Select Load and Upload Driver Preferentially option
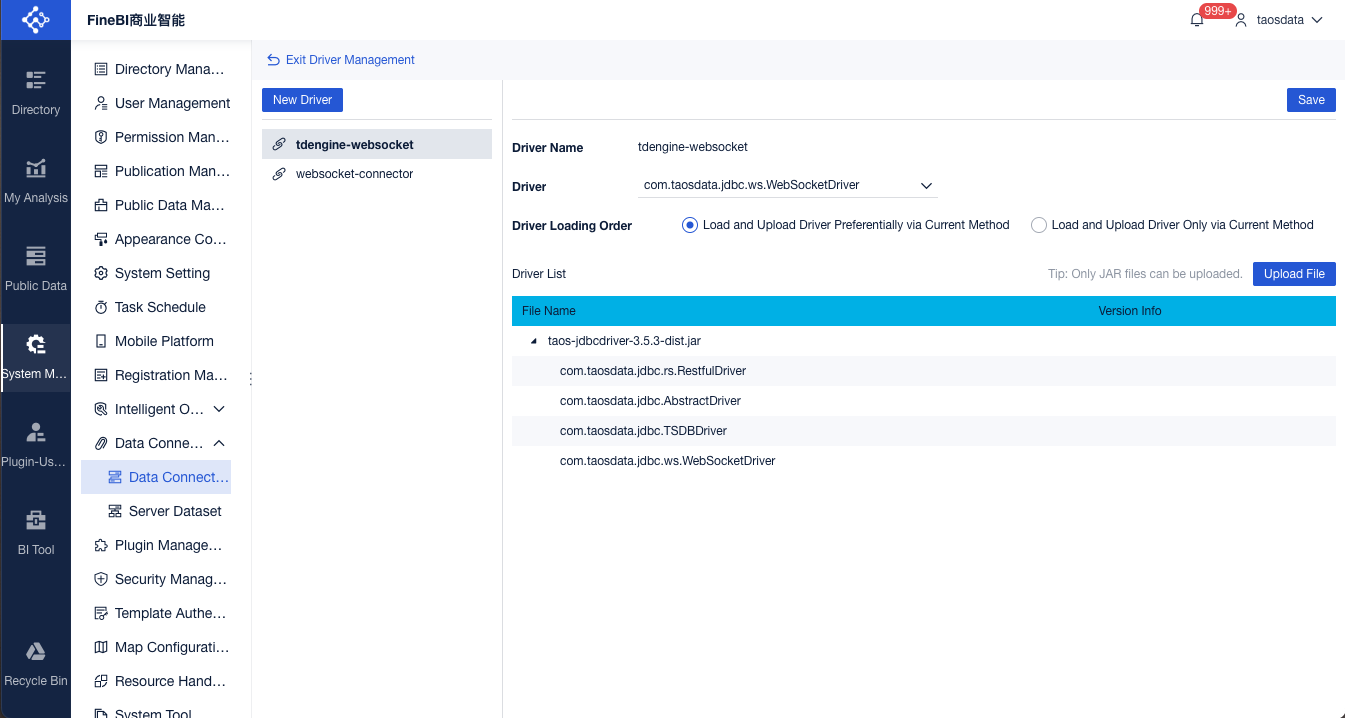1345x718 pixels. tap(689, 225)
